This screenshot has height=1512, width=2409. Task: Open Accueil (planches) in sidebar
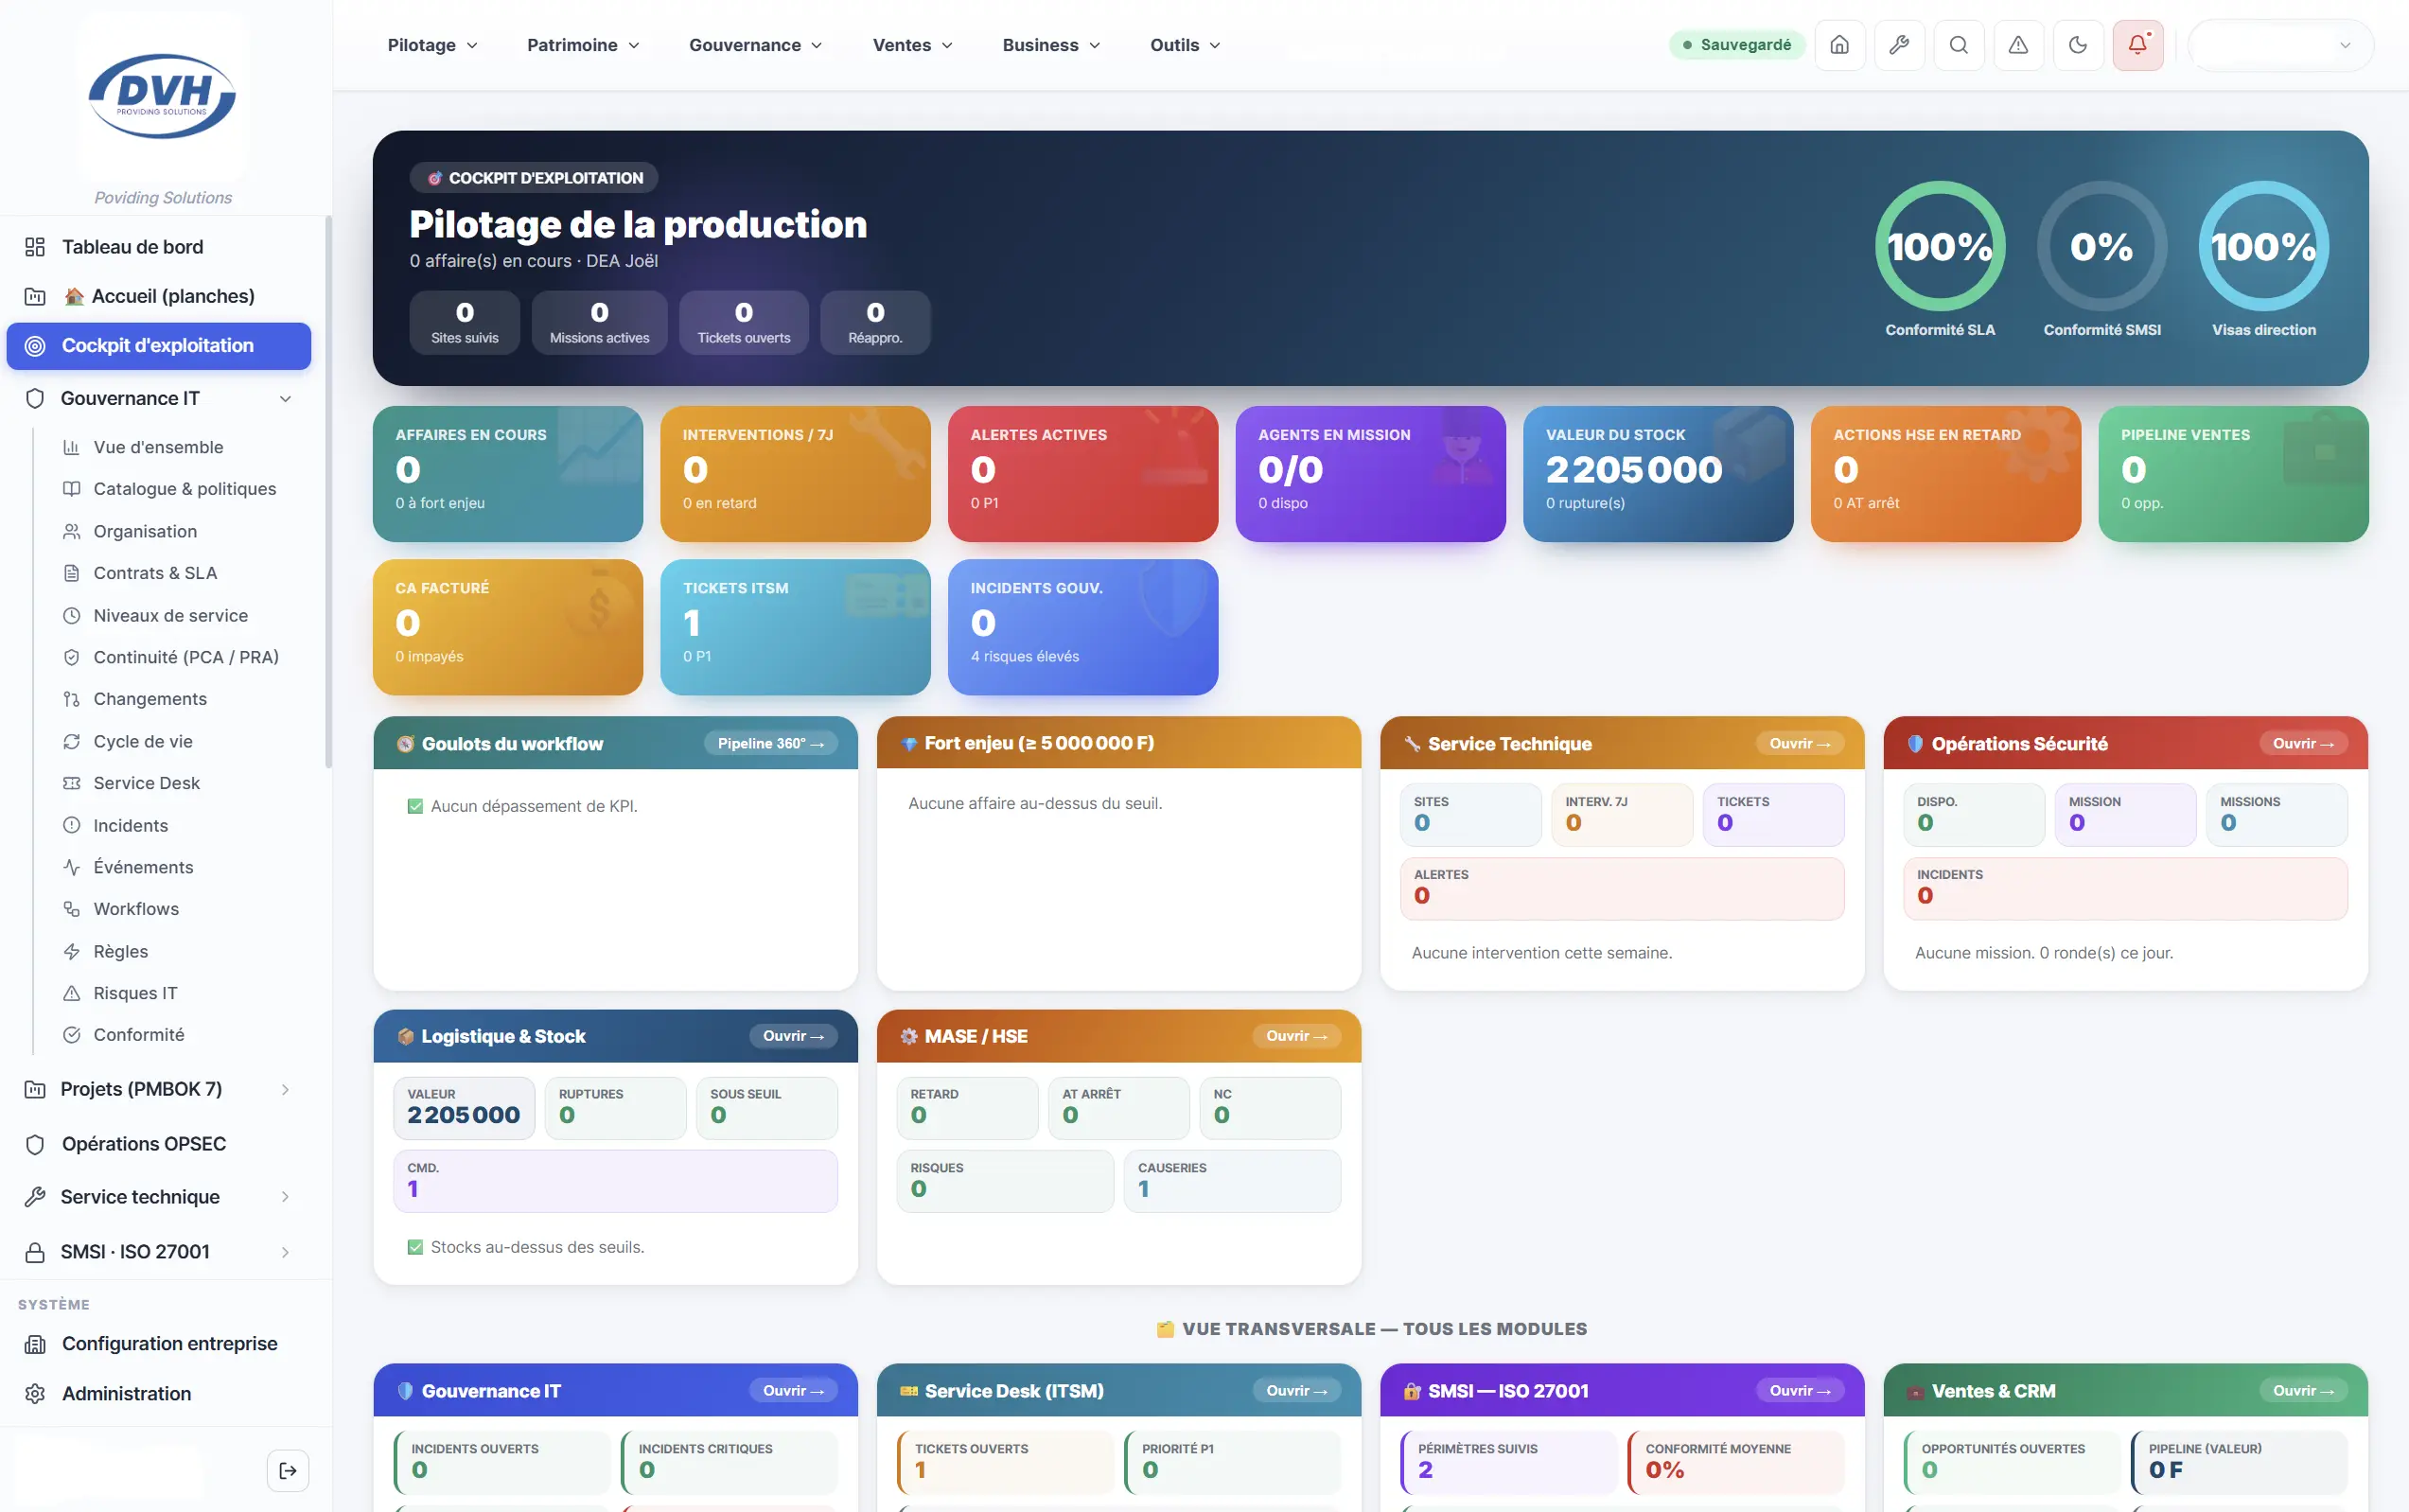tap(160, 296)
